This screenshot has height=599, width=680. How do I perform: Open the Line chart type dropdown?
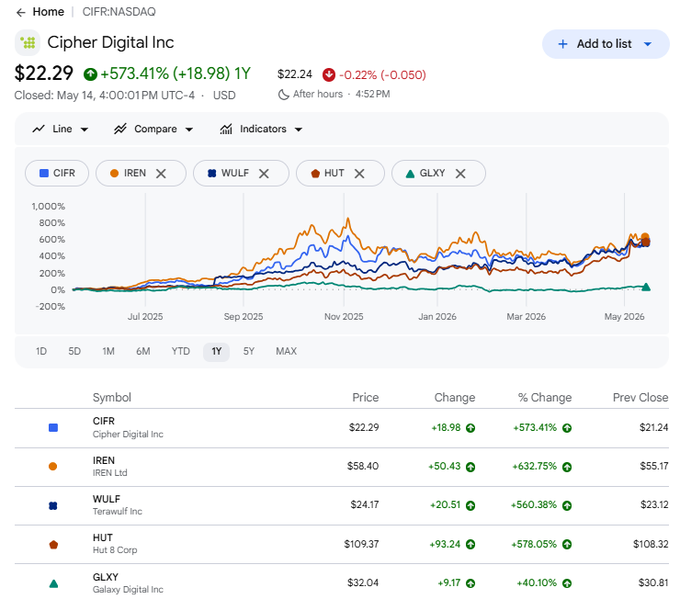coord(60,129)
